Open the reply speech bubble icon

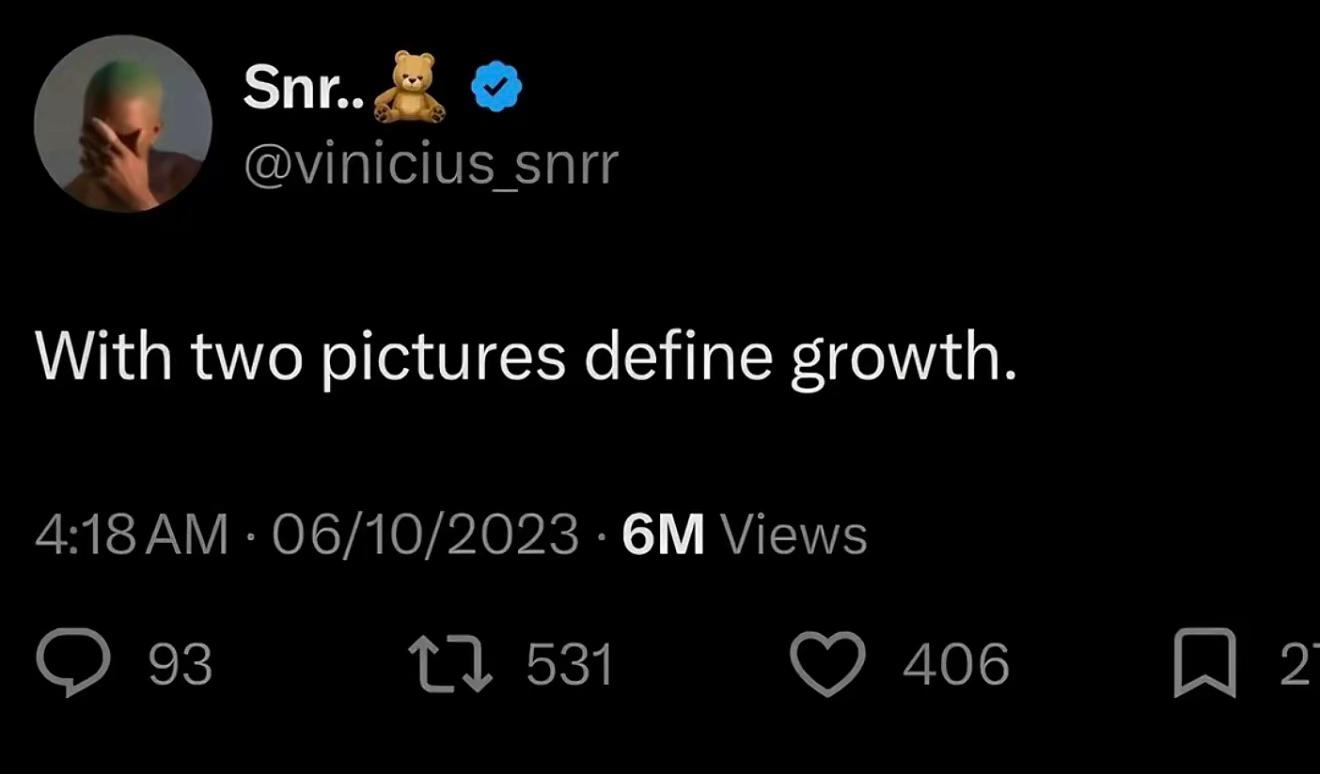[x=73, y=664]
